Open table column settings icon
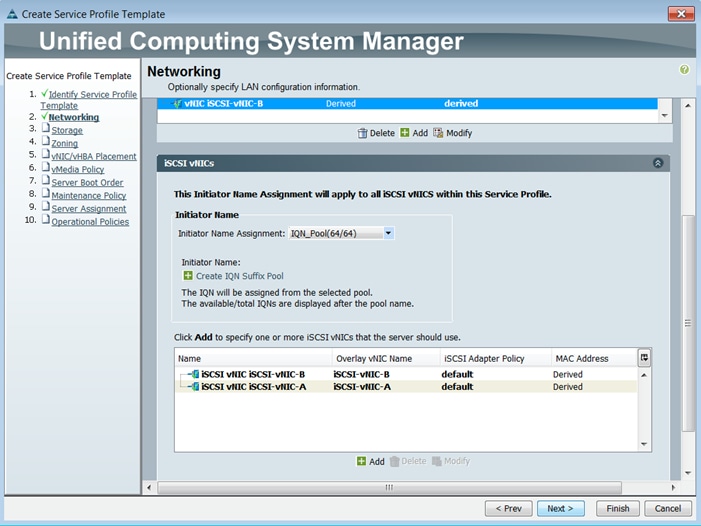Screen dimensions: 701x526 coord(644,358)
